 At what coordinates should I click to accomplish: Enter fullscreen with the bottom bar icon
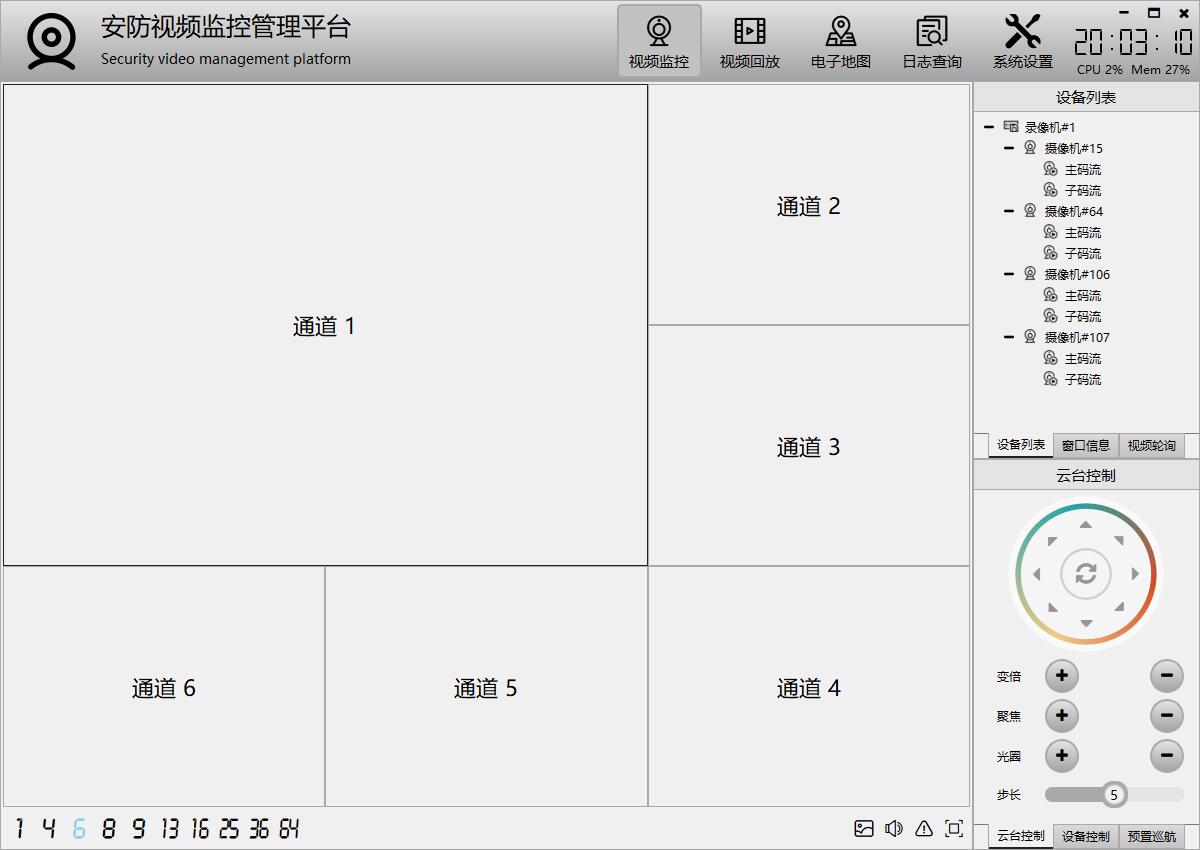(954, 828)
